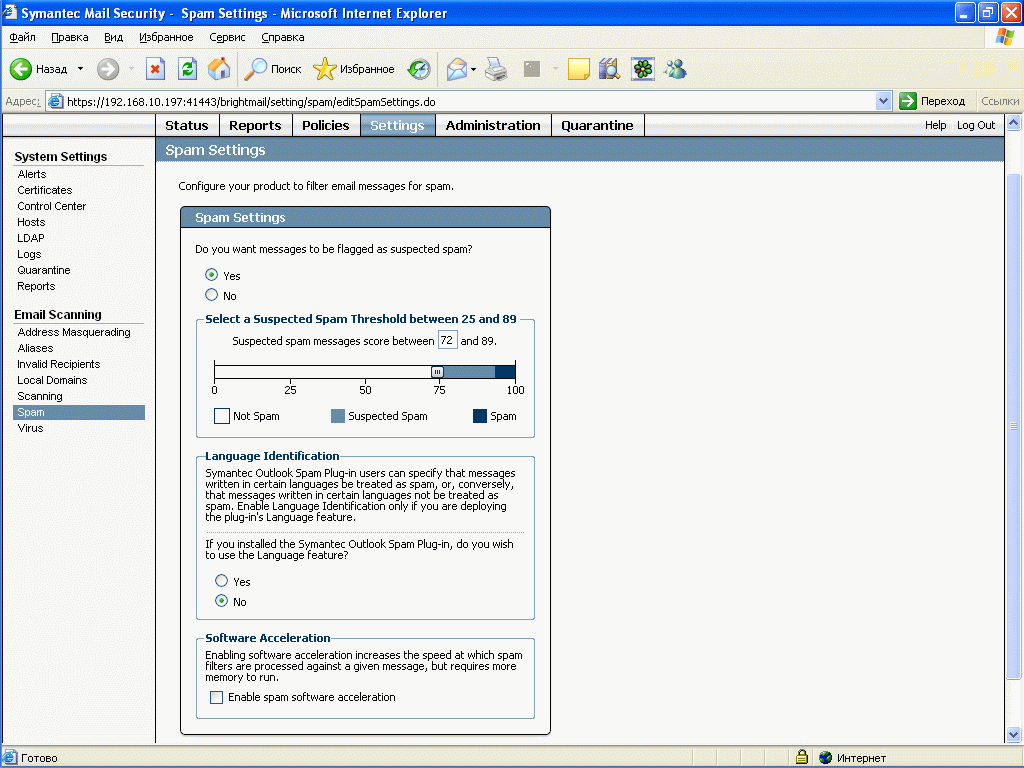
Task: Click the yellow note toolbar icon
Action: 579,69
